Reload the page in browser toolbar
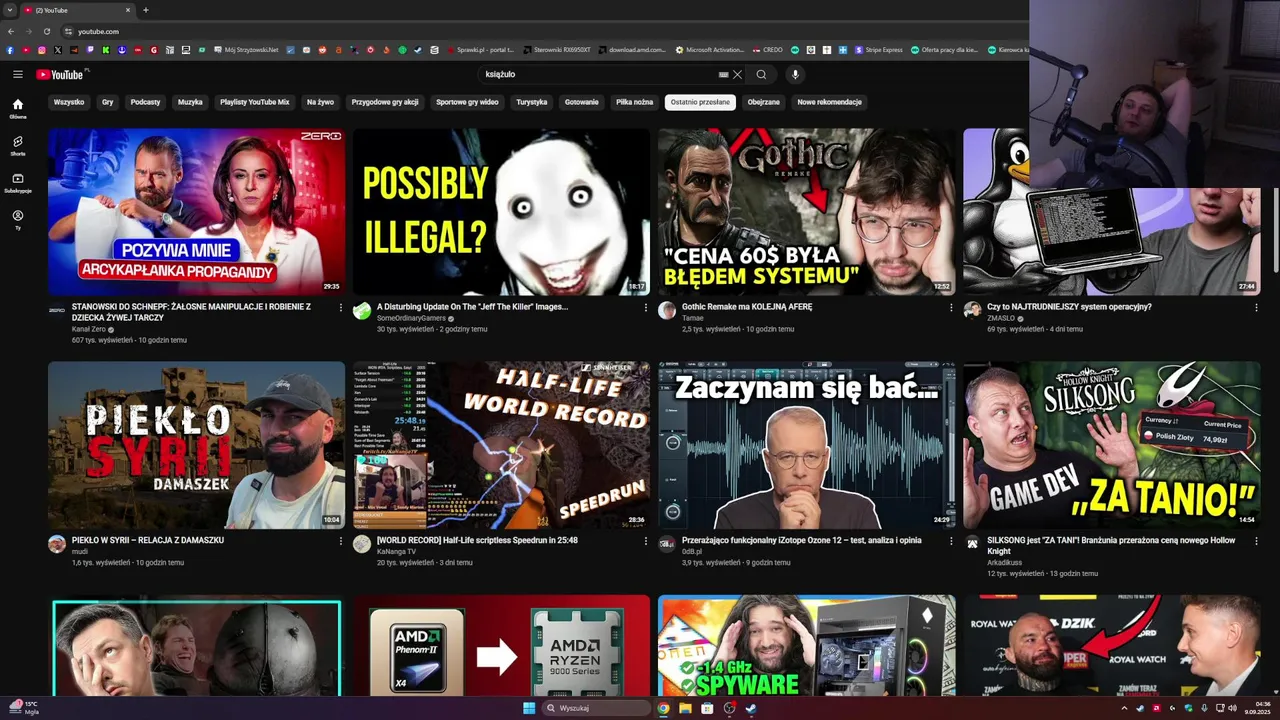Screen dimensions: 1280x720 click(x=46, y=31)
